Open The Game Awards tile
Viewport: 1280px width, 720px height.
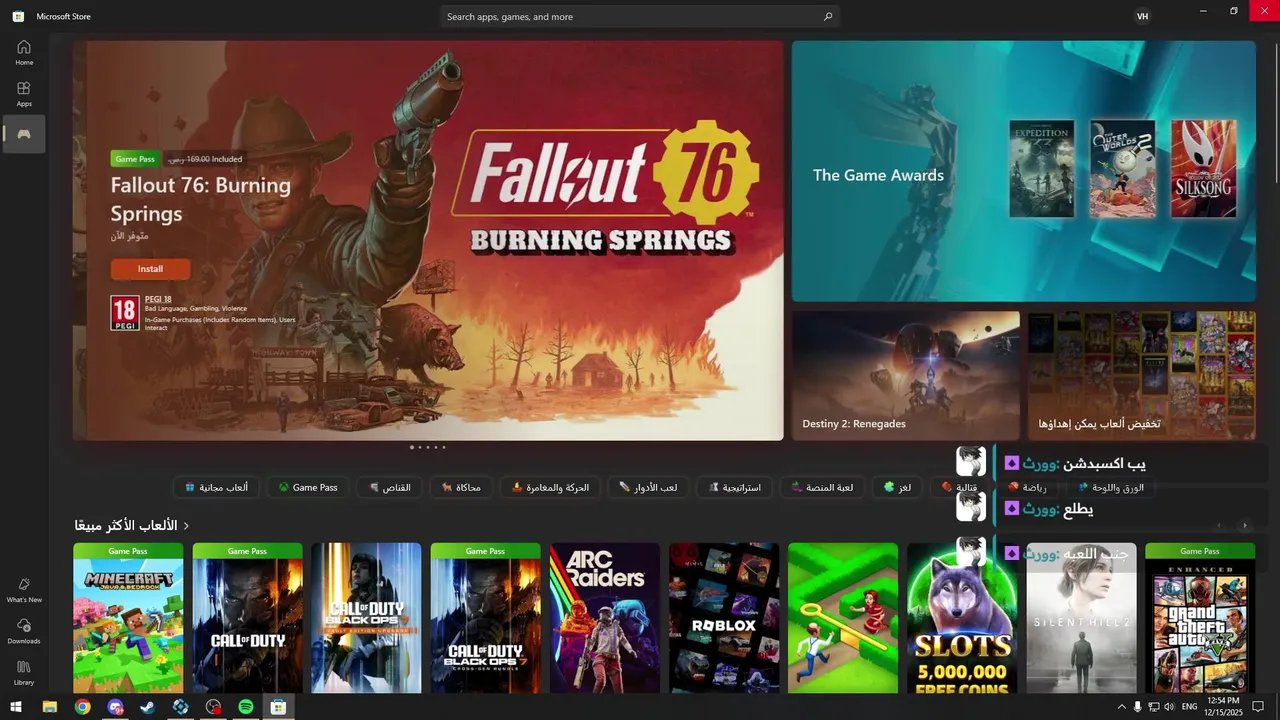tap(1023, 171)
